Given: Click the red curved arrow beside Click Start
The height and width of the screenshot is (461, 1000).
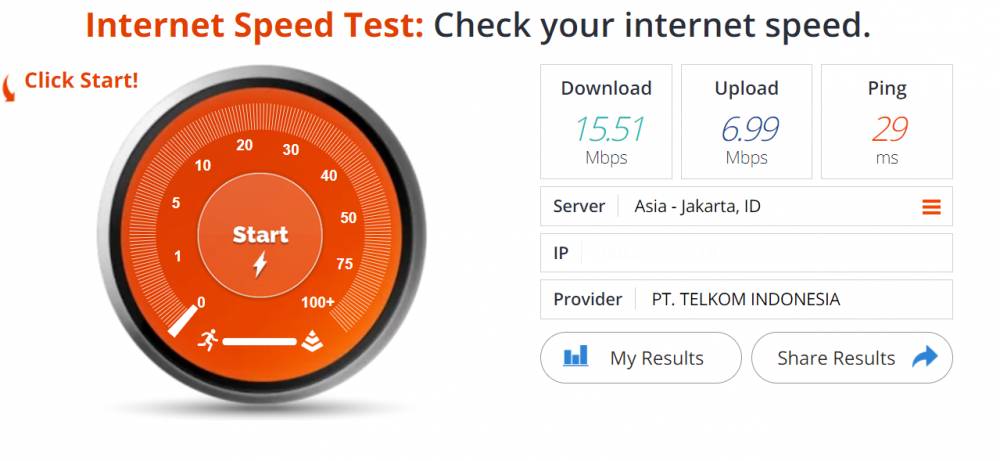Looking at the screenshot, I should click(x=8, y=89).
